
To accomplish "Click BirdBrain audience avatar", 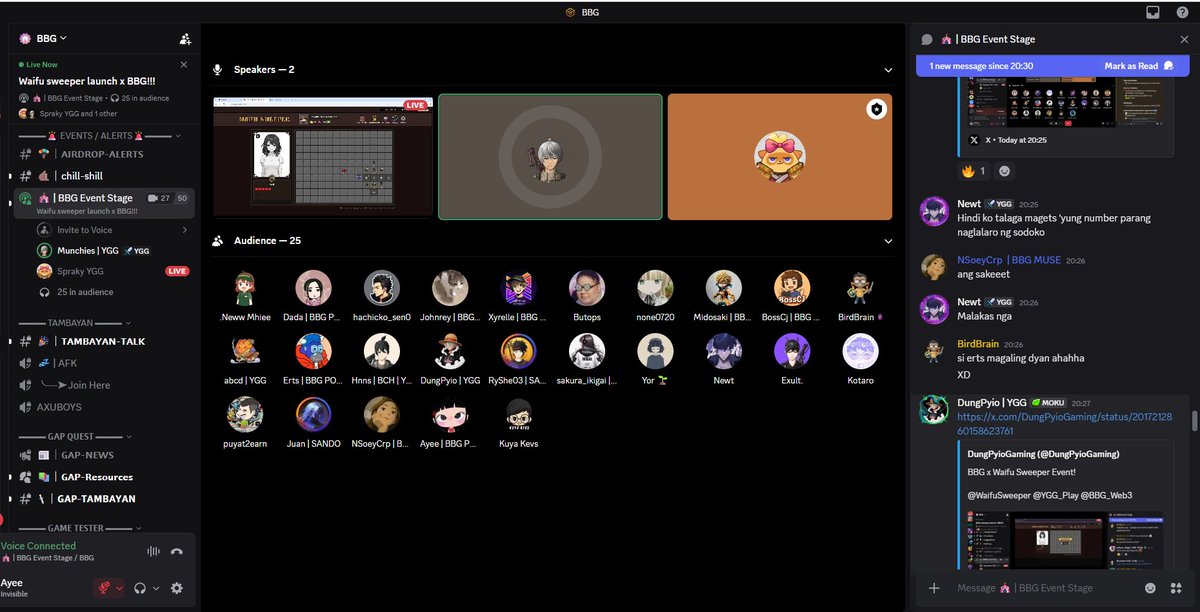I will click(860, 288).
